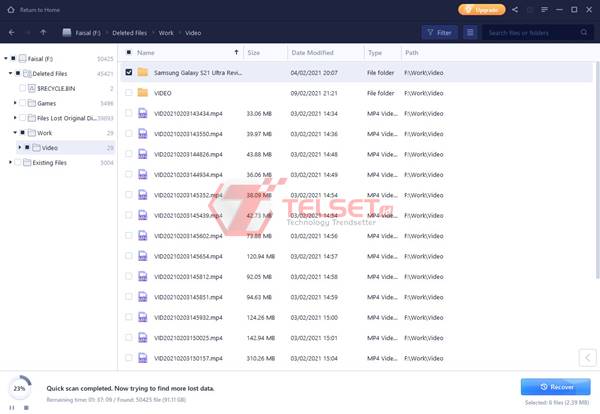The width and height of the screenshot is (600, 414).
Task: Switch file list view mode
Action: 470,32
